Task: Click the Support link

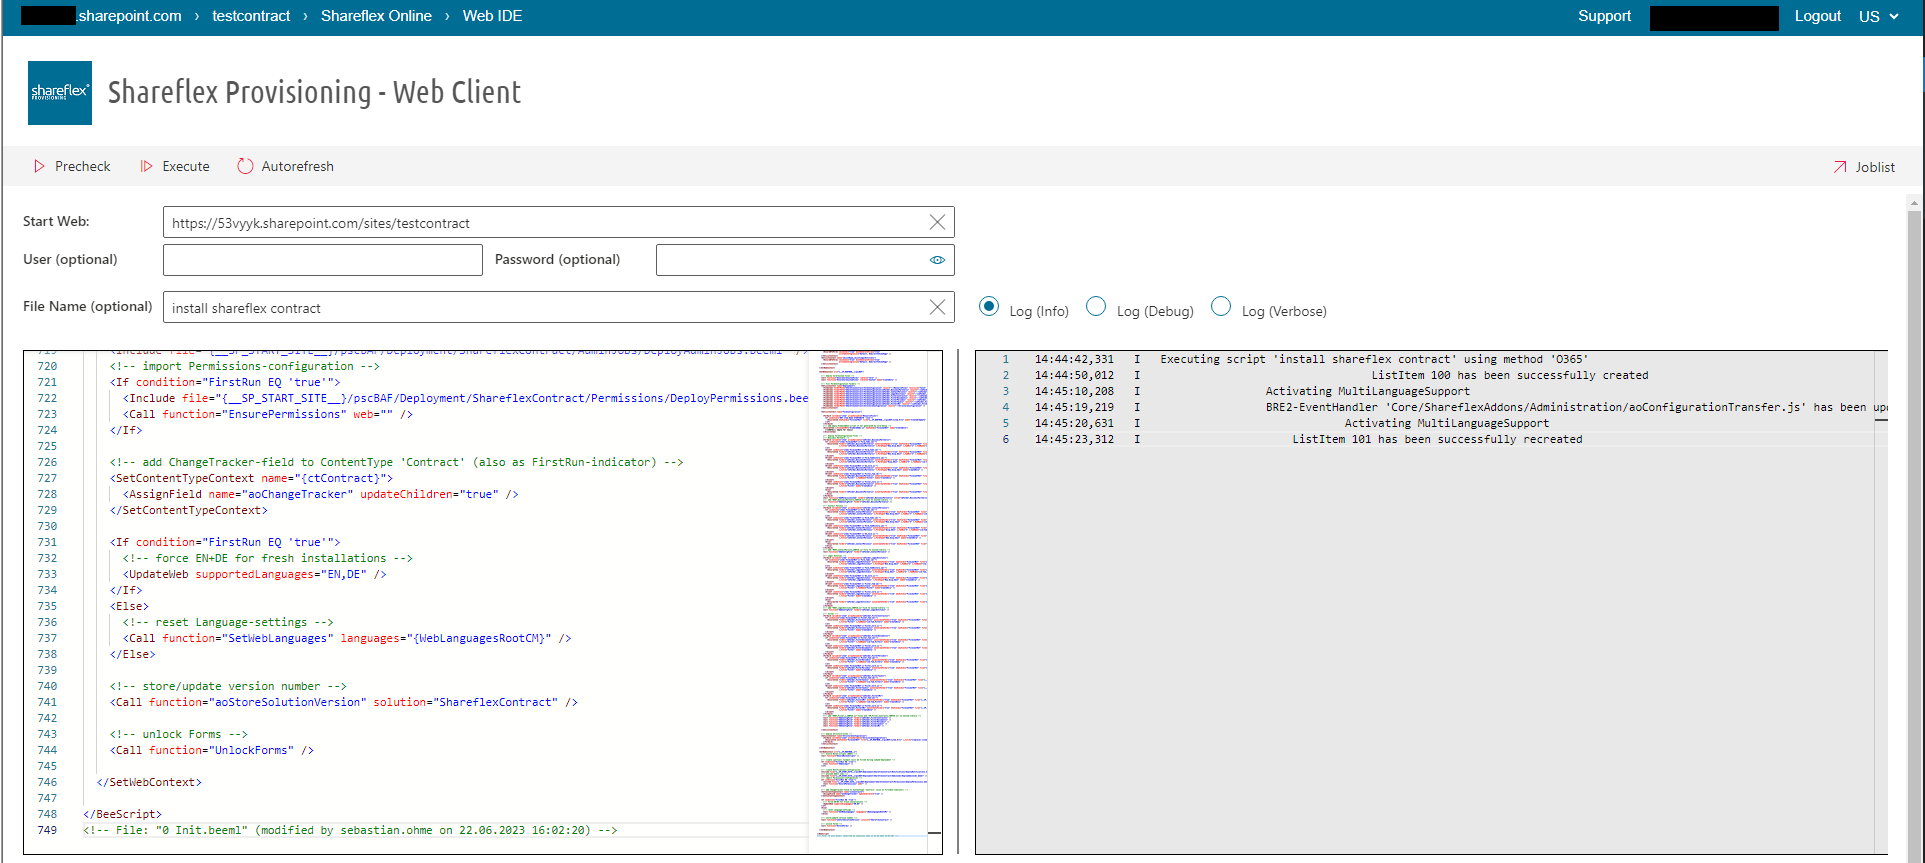Action: coord(1604,16)
